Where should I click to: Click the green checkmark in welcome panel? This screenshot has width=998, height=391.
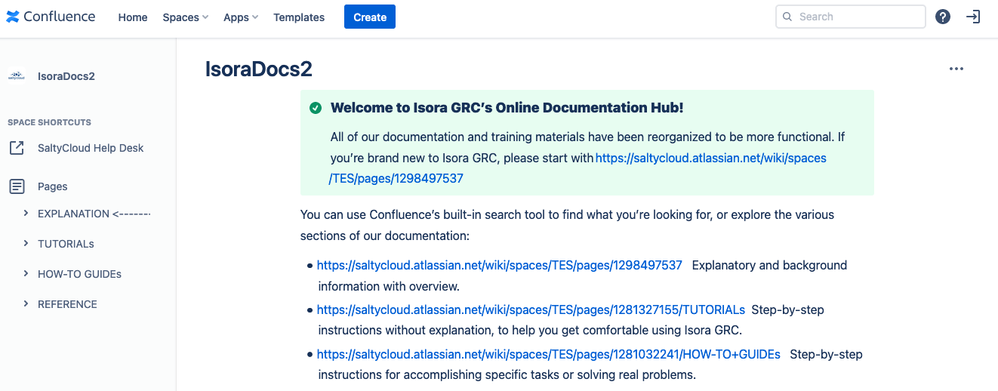(x=315, y=108)
